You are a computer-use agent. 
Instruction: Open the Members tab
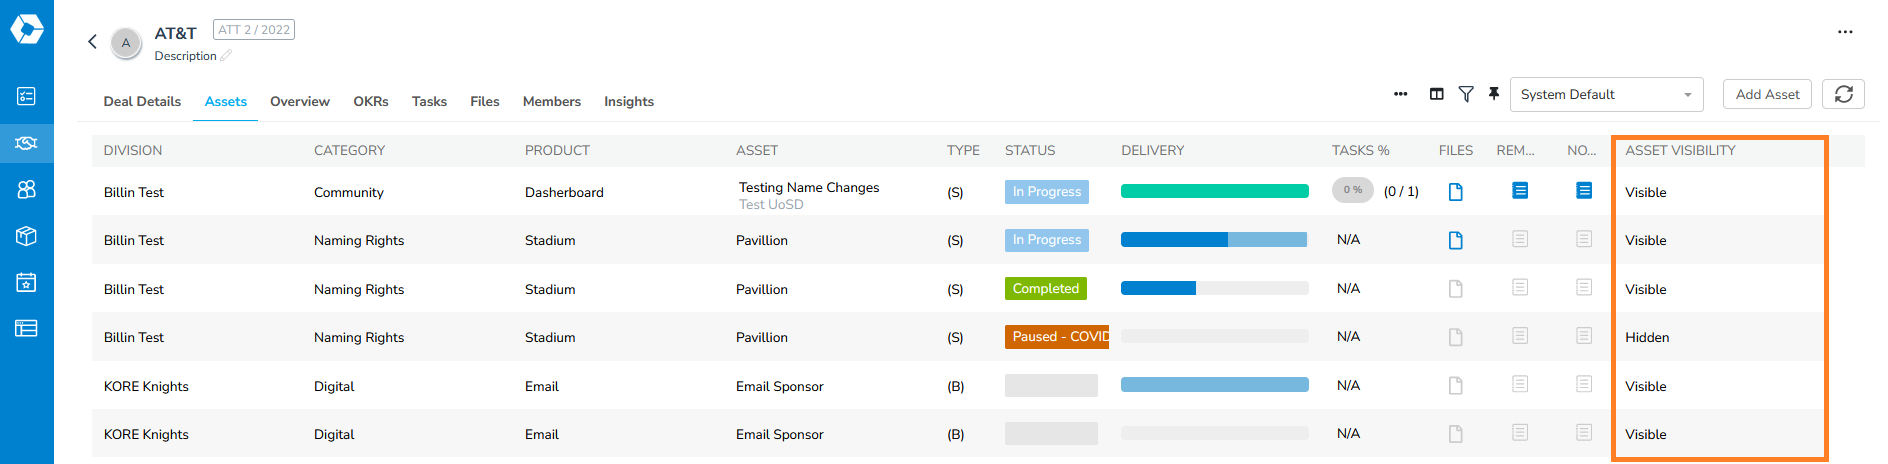coord(552,101)
